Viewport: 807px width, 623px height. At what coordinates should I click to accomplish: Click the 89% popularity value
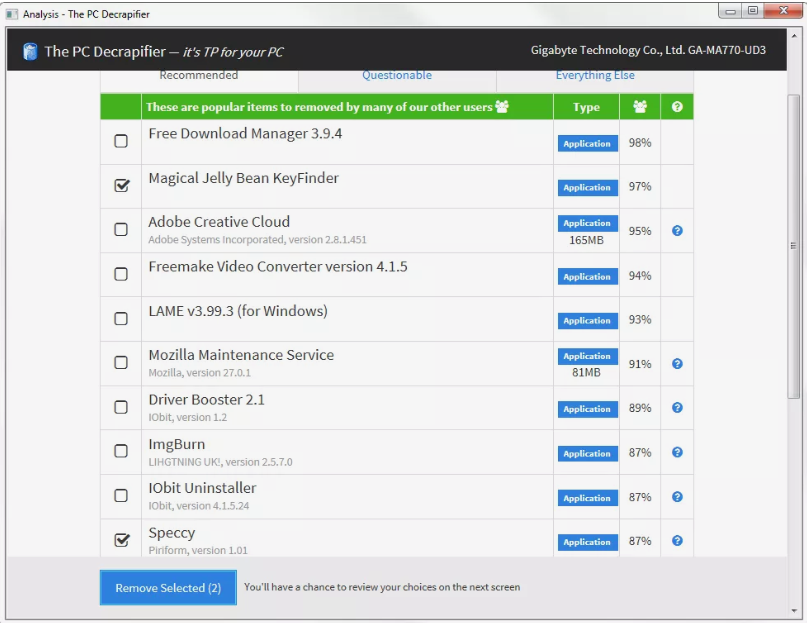coord(640,408)
